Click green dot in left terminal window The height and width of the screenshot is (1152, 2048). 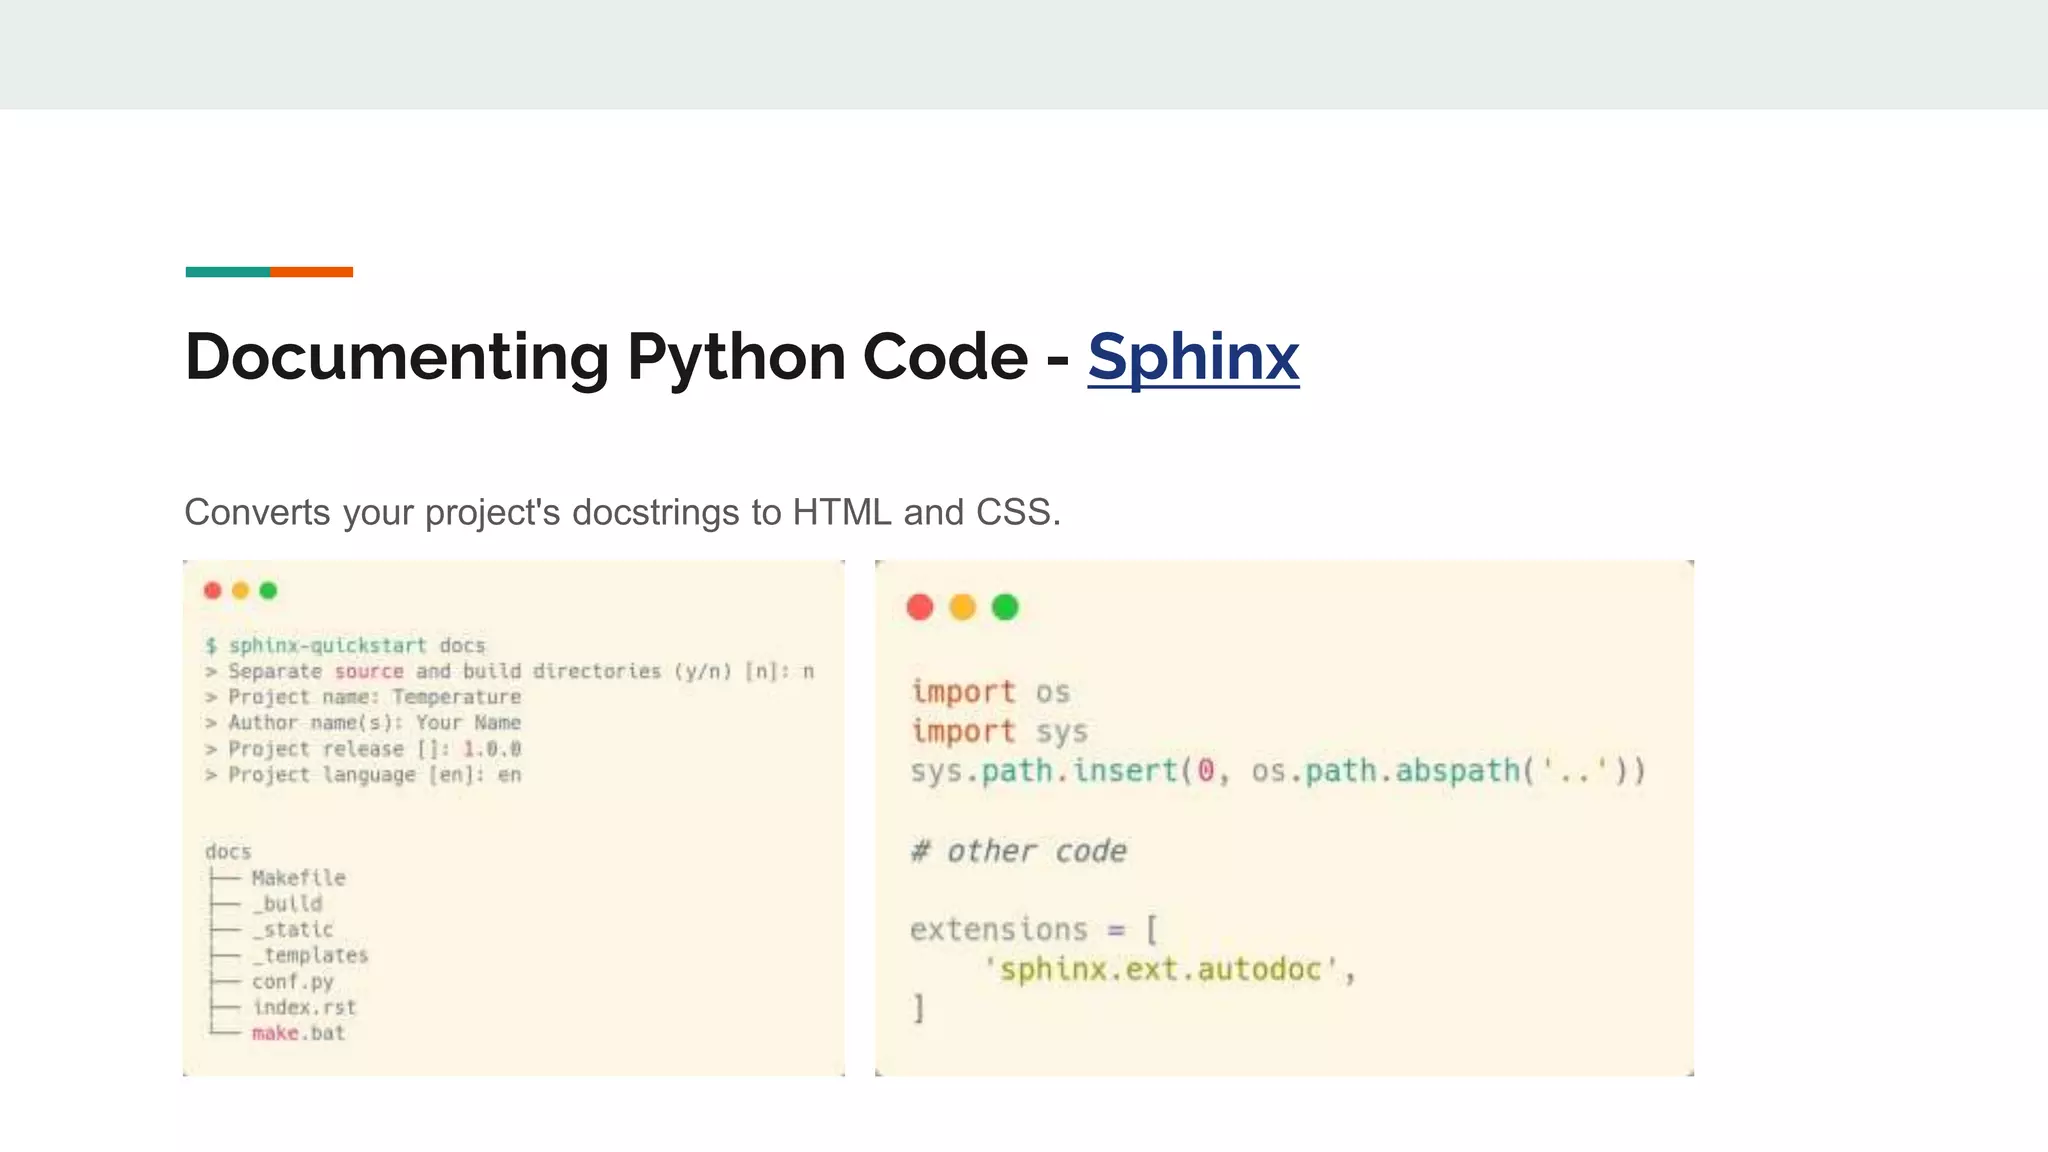point(268,591)
